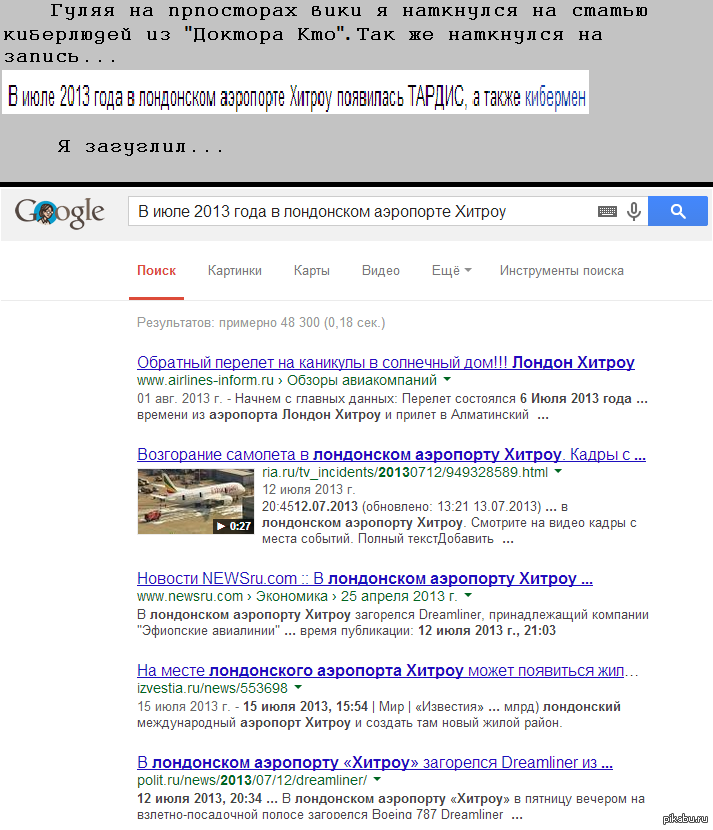Expand arrow beside airlines-inform.ru URL
This screenshot has height=830, width=713.
coord(447,380)
